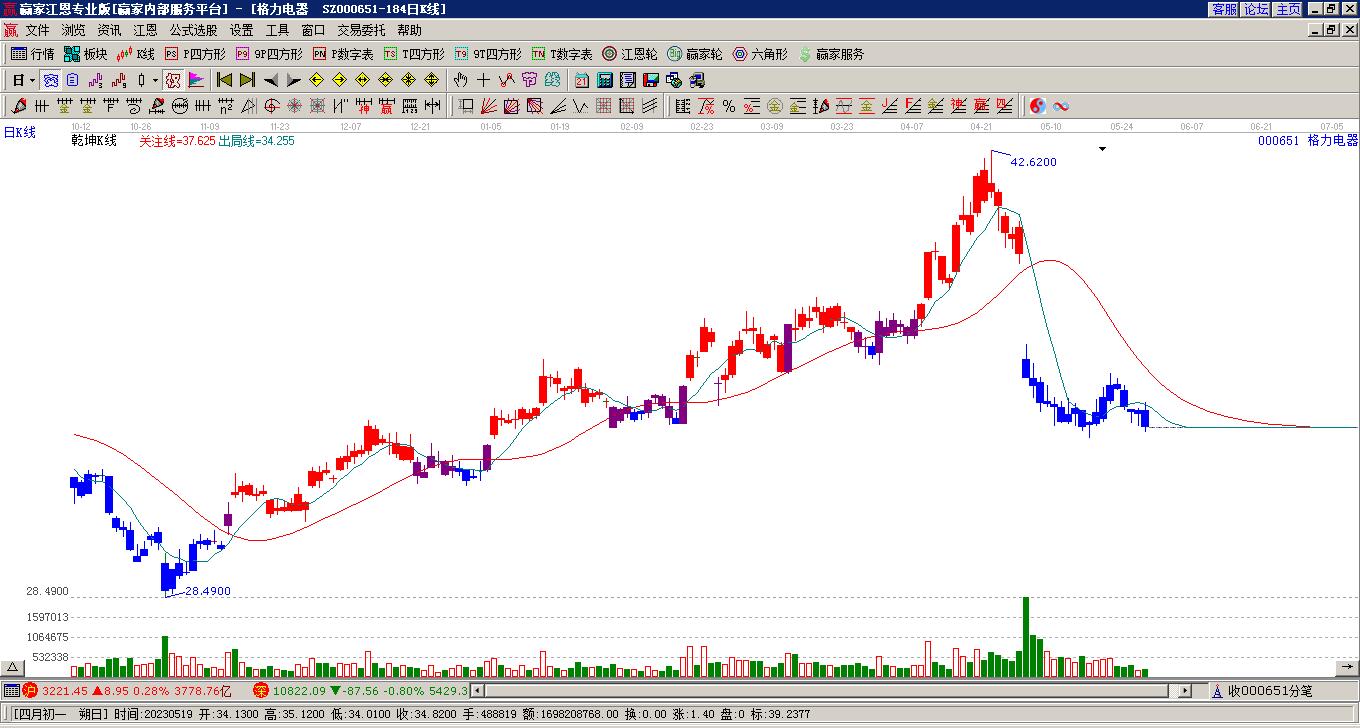This screenshot has height=728, width=1360.
Task: Click the status bar table grid icon
Action: point(11,690)
